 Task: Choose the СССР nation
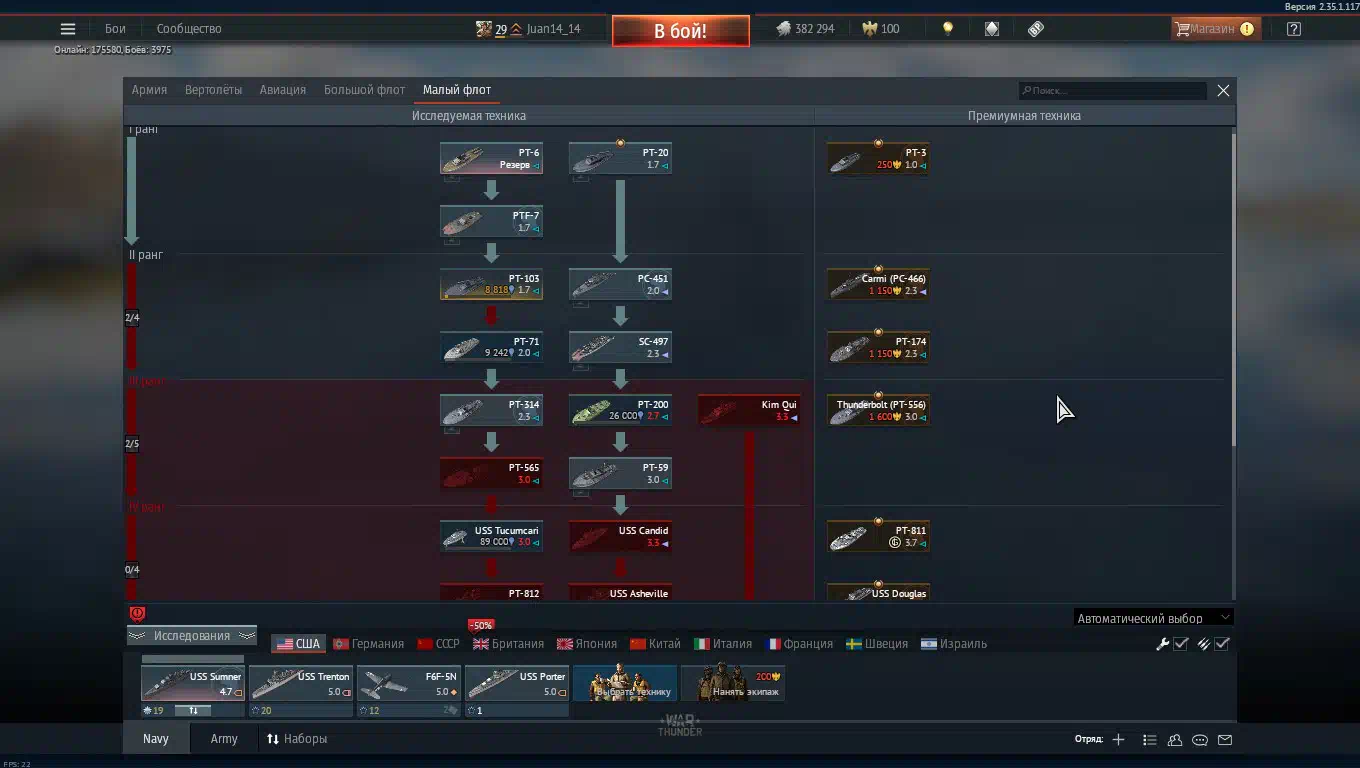pos(439,644)
